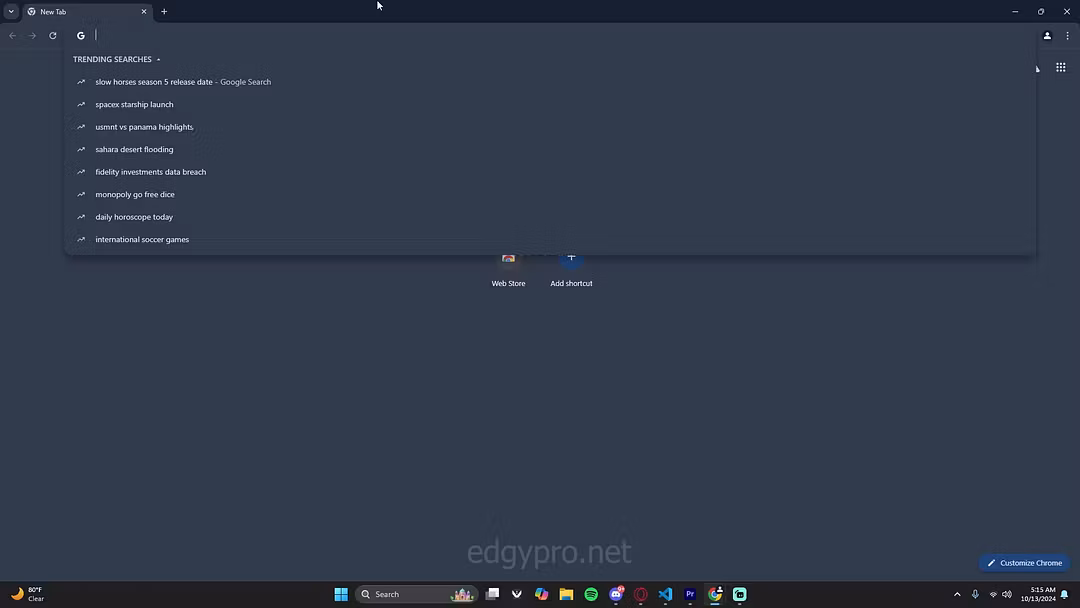Open Spotify from the taskbar
1080x608 pixels.
click(x=591, y=594)
